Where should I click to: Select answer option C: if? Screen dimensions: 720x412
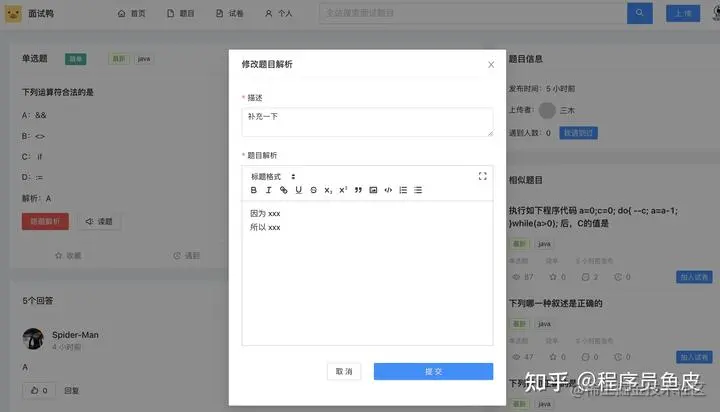point(32,157)
